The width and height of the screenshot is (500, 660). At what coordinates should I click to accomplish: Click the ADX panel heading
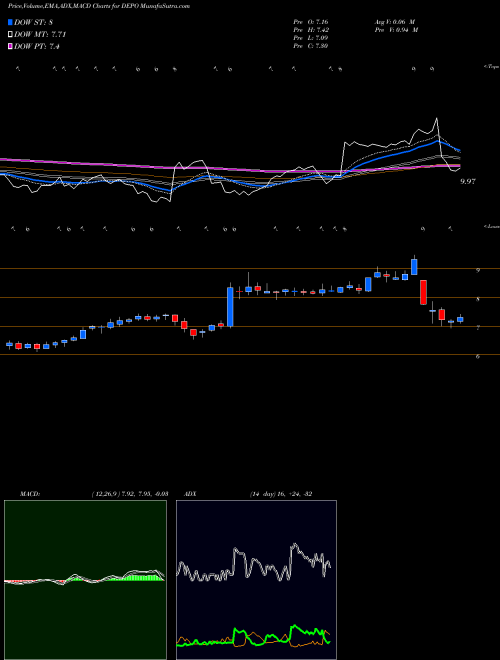191,494
